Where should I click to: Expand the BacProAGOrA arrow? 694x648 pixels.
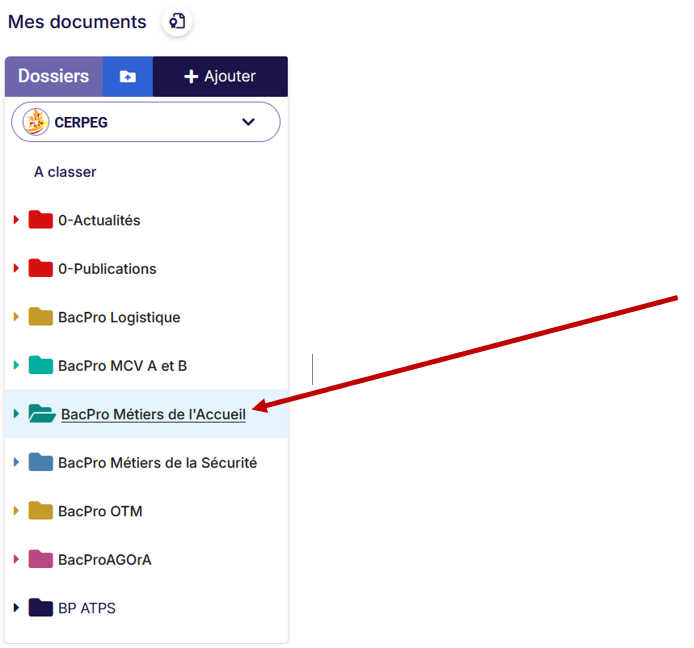pyautogui.click(x=16, y=559)
